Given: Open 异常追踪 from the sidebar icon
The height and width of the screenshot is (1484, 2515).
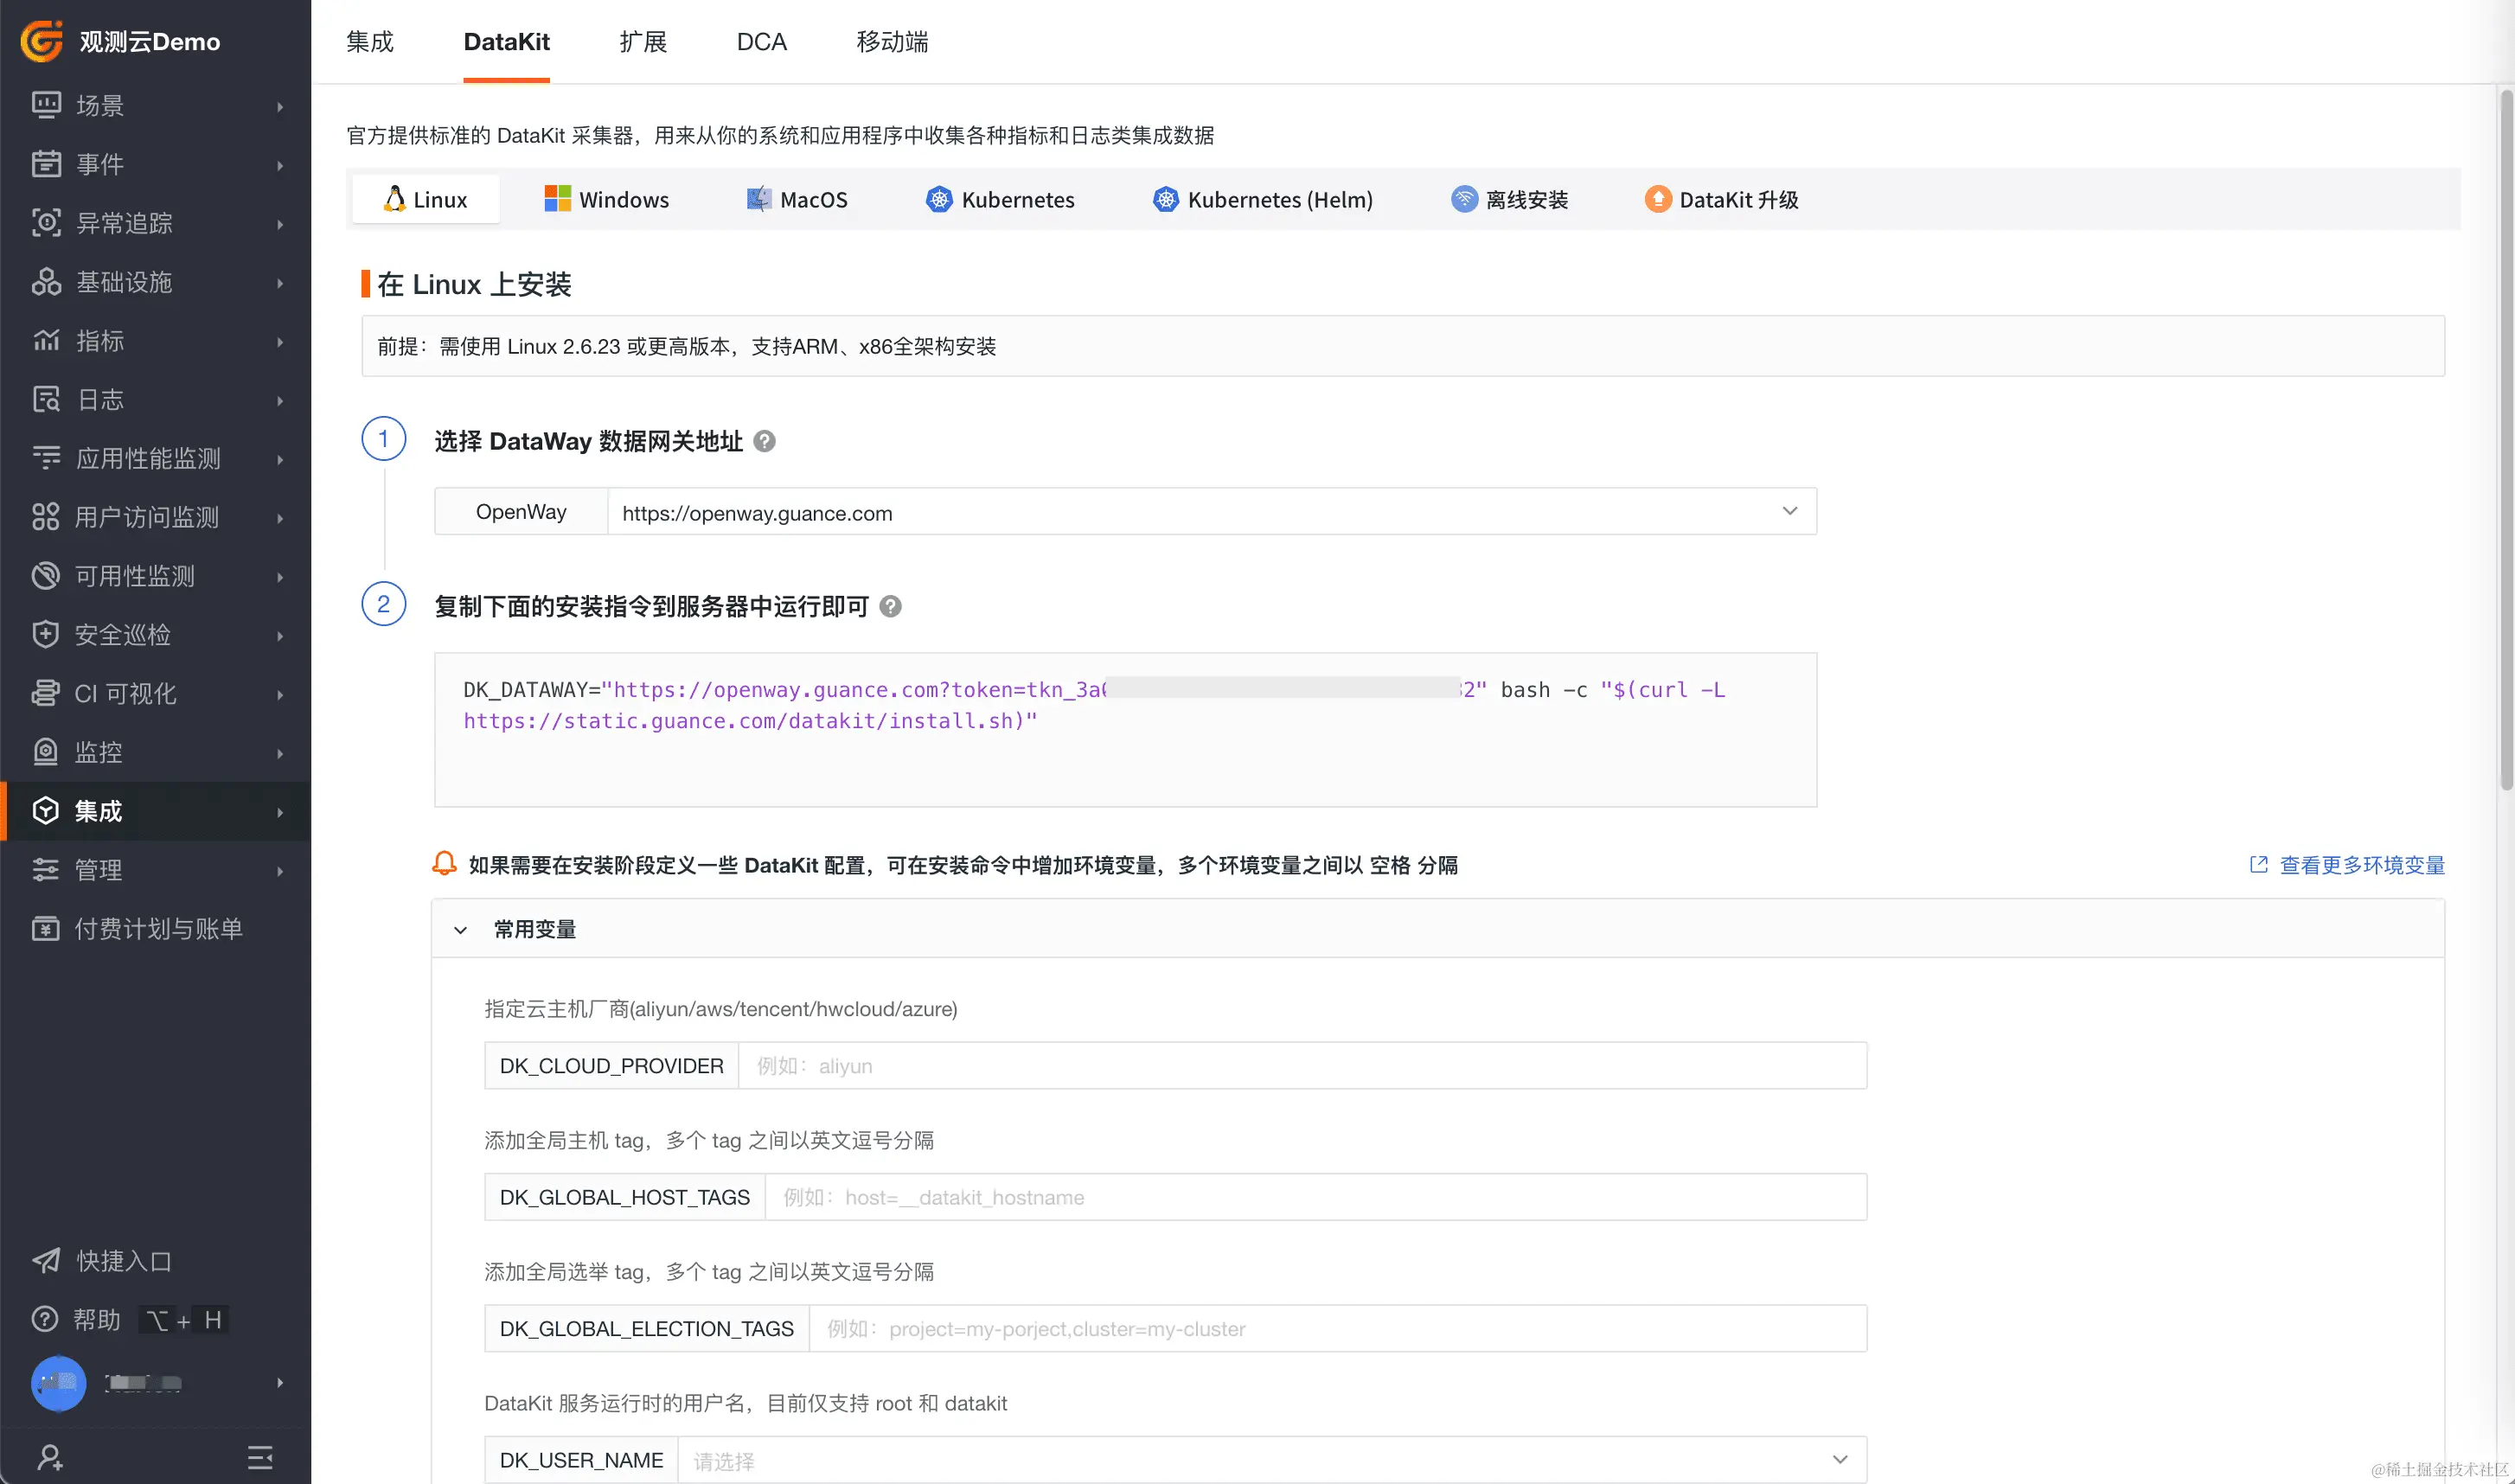Looking at the screenshot, I should click(46, 222).
